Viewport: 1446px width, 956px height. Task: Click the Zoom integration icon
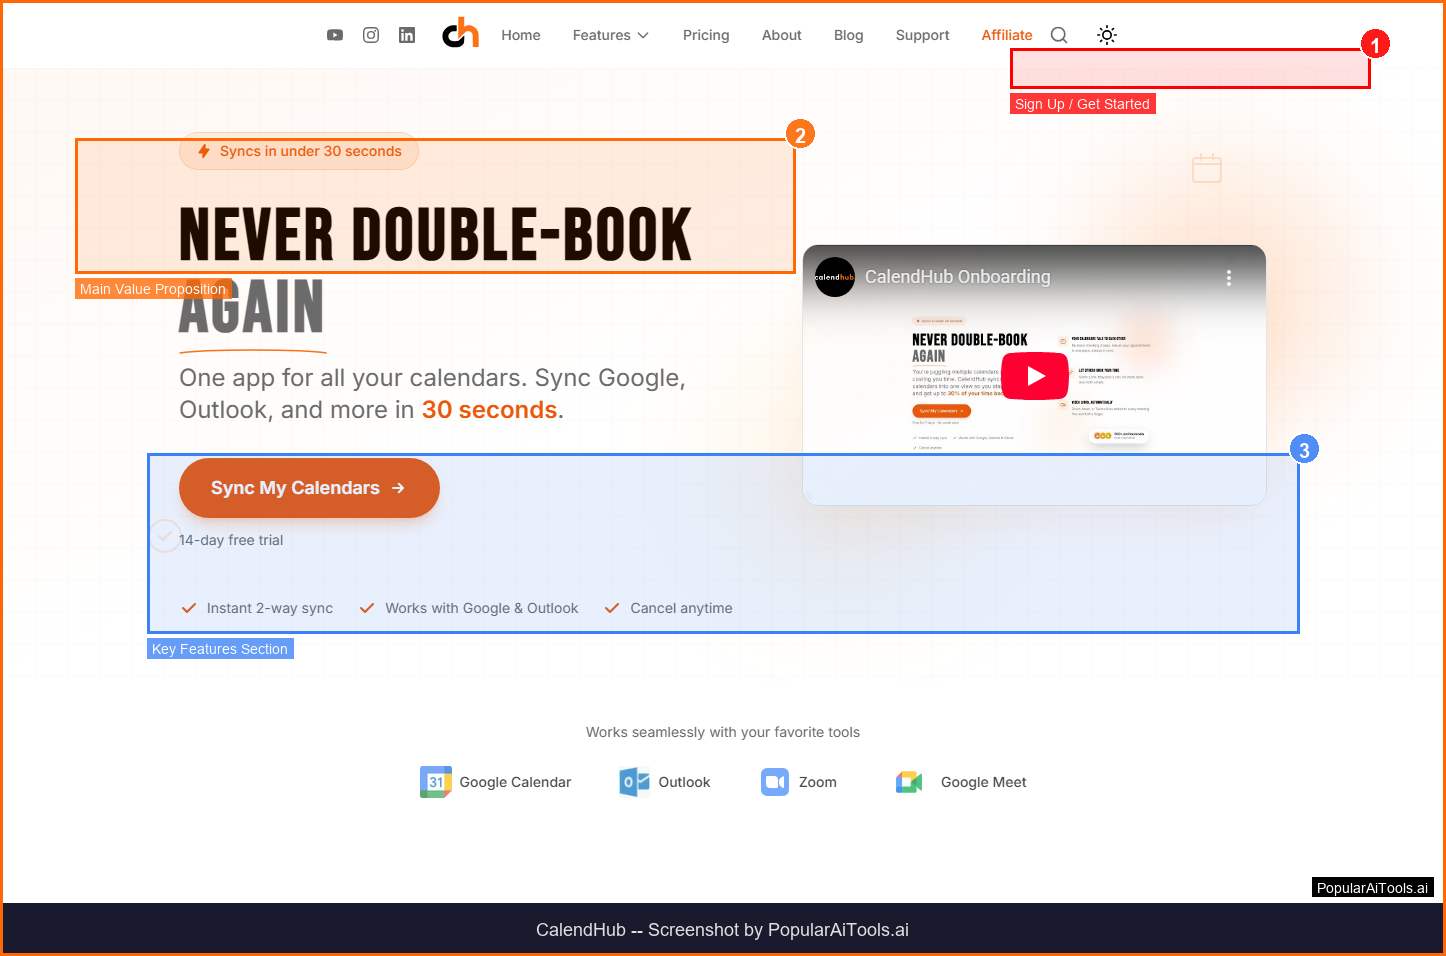[x=775, y=782]
